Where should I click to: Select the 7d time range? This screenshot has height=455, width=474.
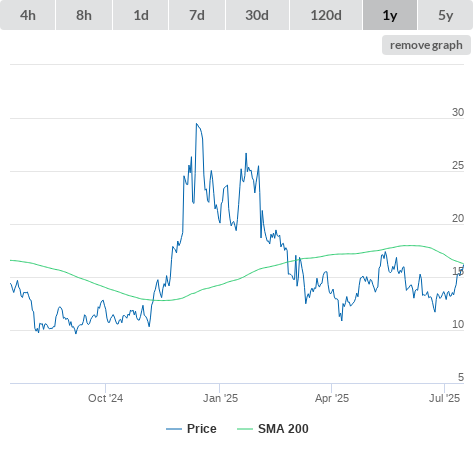[x=197, y=15]
